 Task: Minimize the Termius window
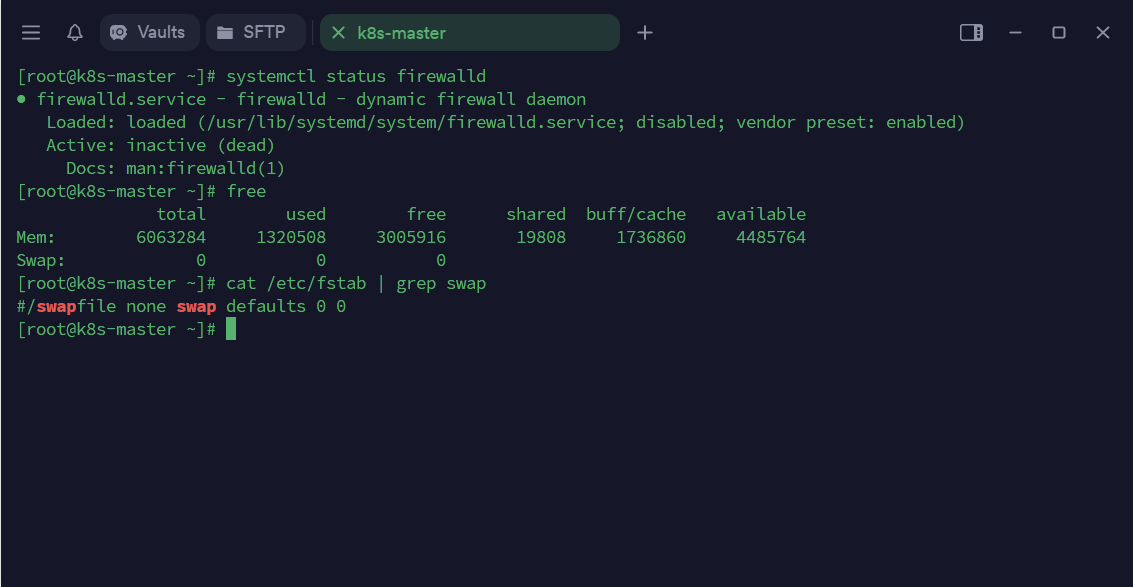(x=1015, y=33)
